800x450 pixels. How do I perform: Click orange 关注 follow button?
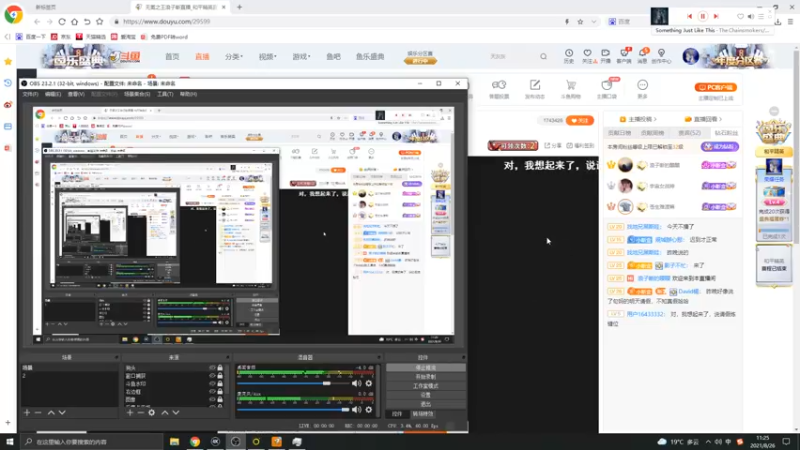pyautogui.click(x=580, y=120)
